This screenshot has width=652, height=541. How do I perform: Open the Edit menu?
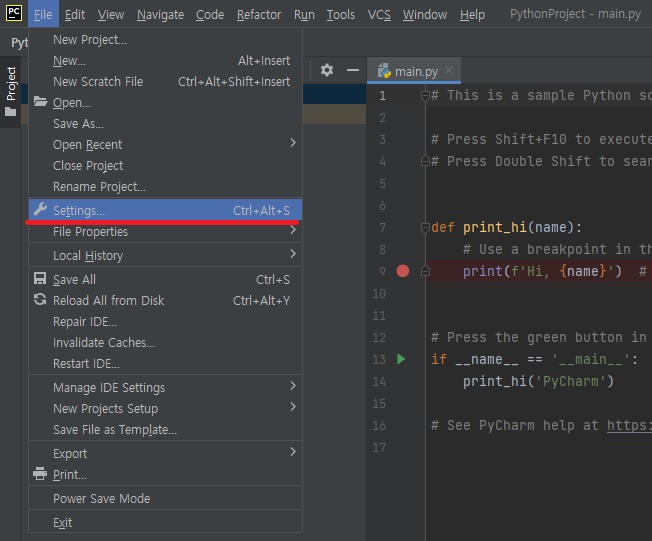pyautogui.click(x=75, y=15)
